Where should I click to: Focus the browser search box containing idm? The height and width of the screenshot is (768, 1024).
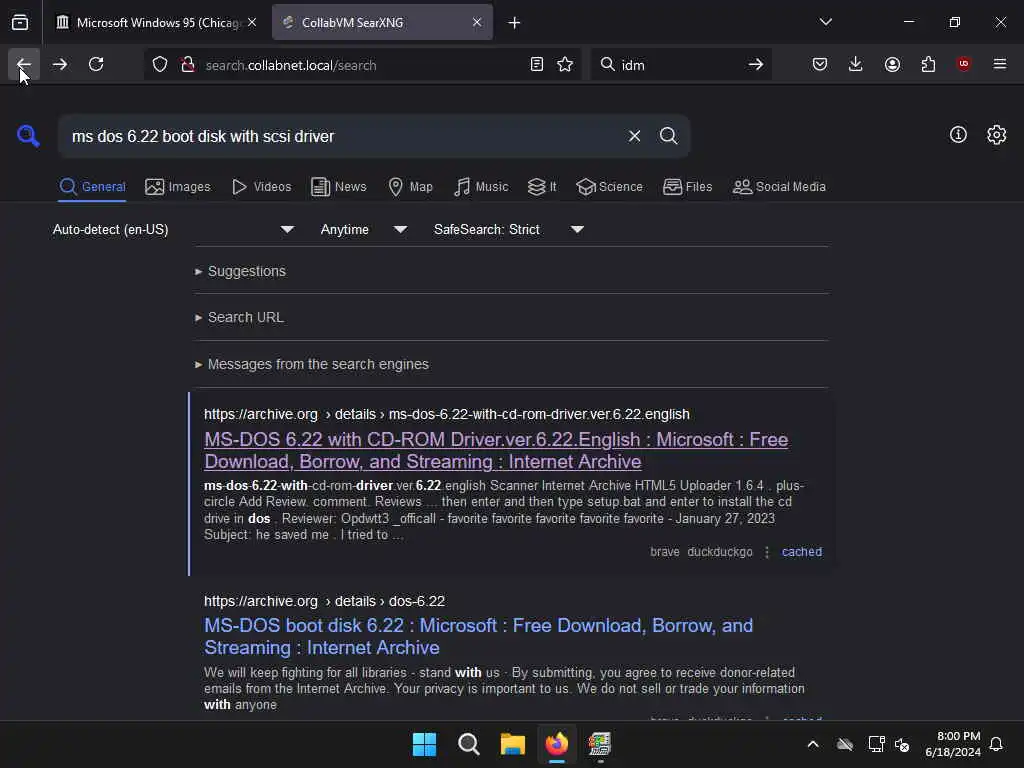pos(679,65)
